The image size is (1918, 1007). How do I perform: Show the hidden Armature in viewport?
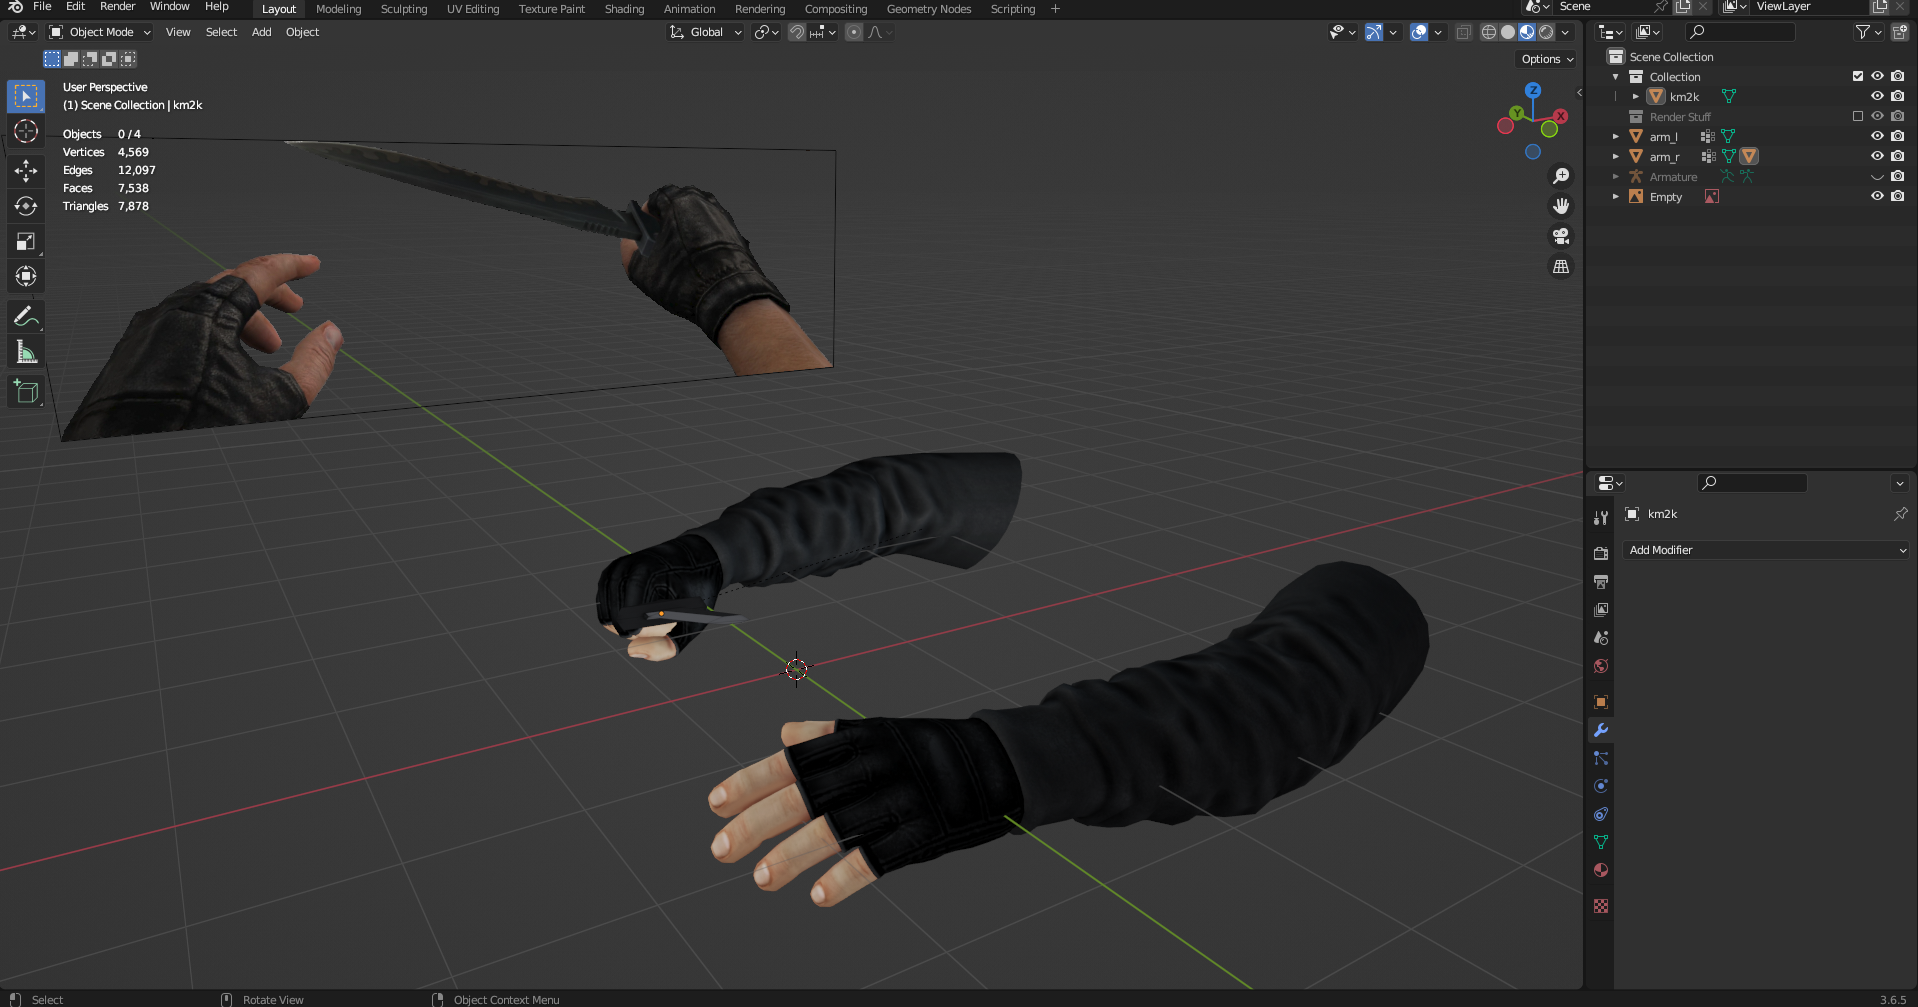click(1877, 177)
